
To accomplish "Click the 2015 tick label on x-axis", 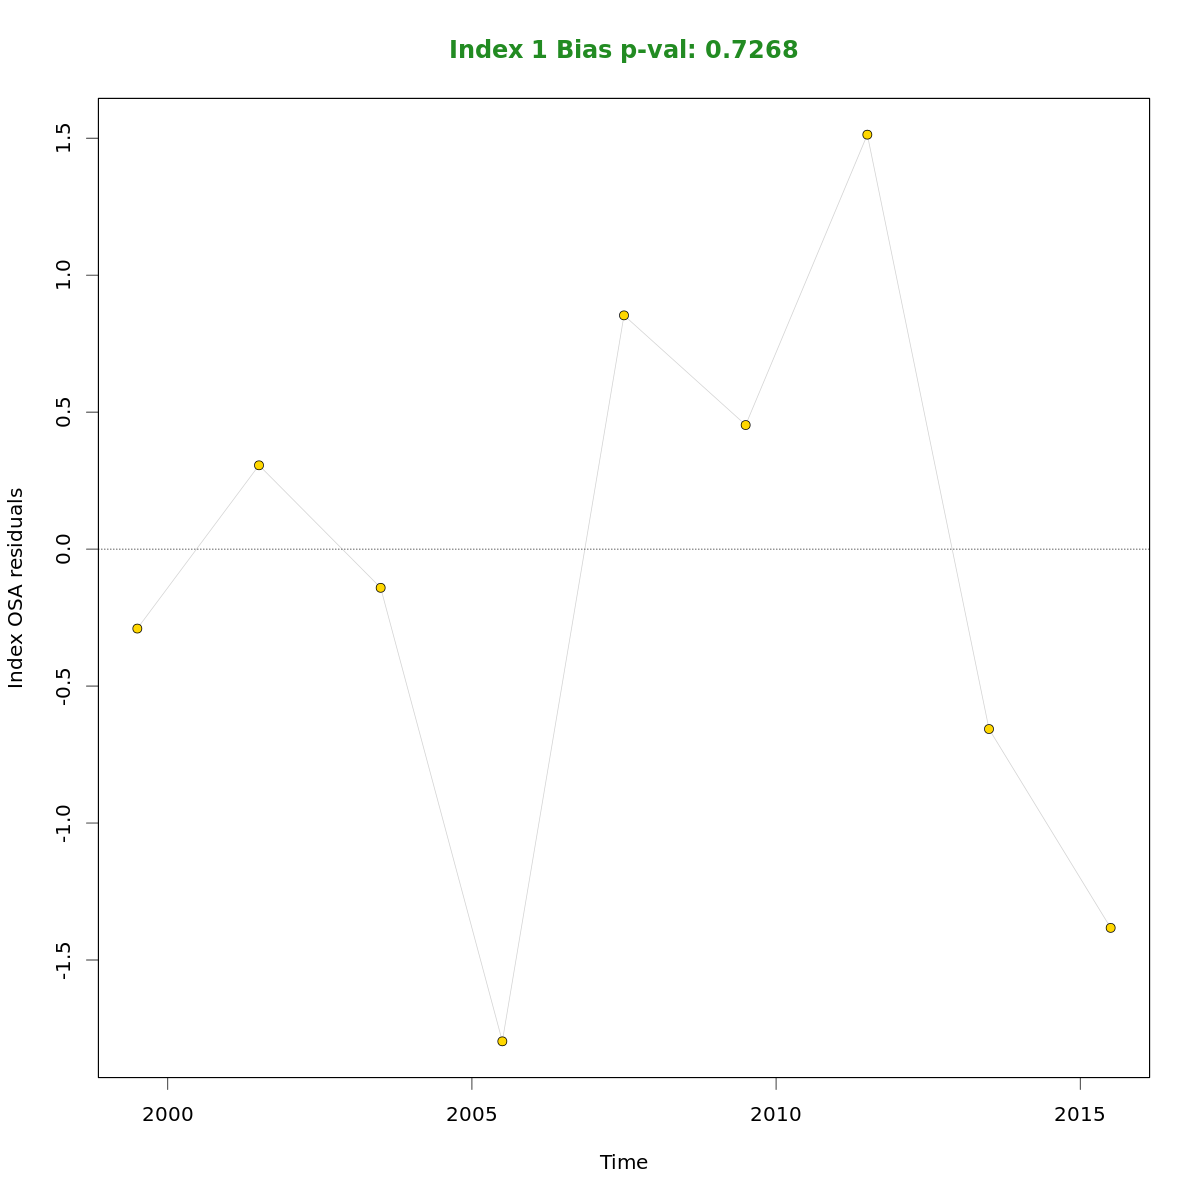I will pos(1080,1114).
